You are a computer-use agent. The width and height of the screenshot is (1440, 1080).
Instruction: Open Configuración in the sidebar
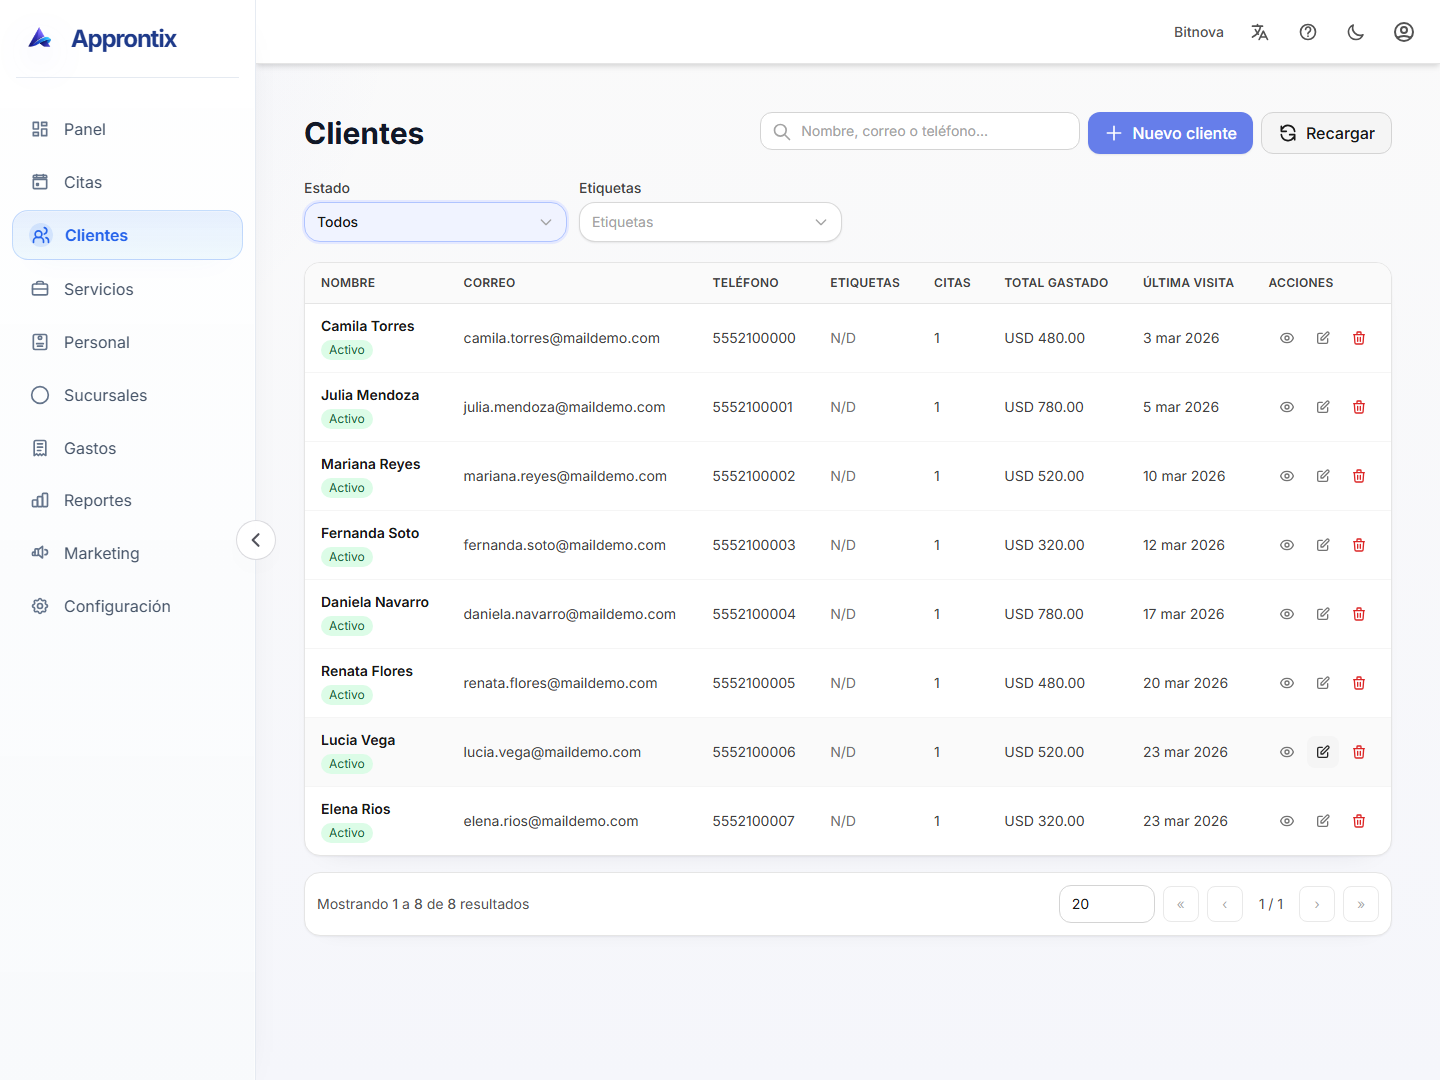(127, 606)
